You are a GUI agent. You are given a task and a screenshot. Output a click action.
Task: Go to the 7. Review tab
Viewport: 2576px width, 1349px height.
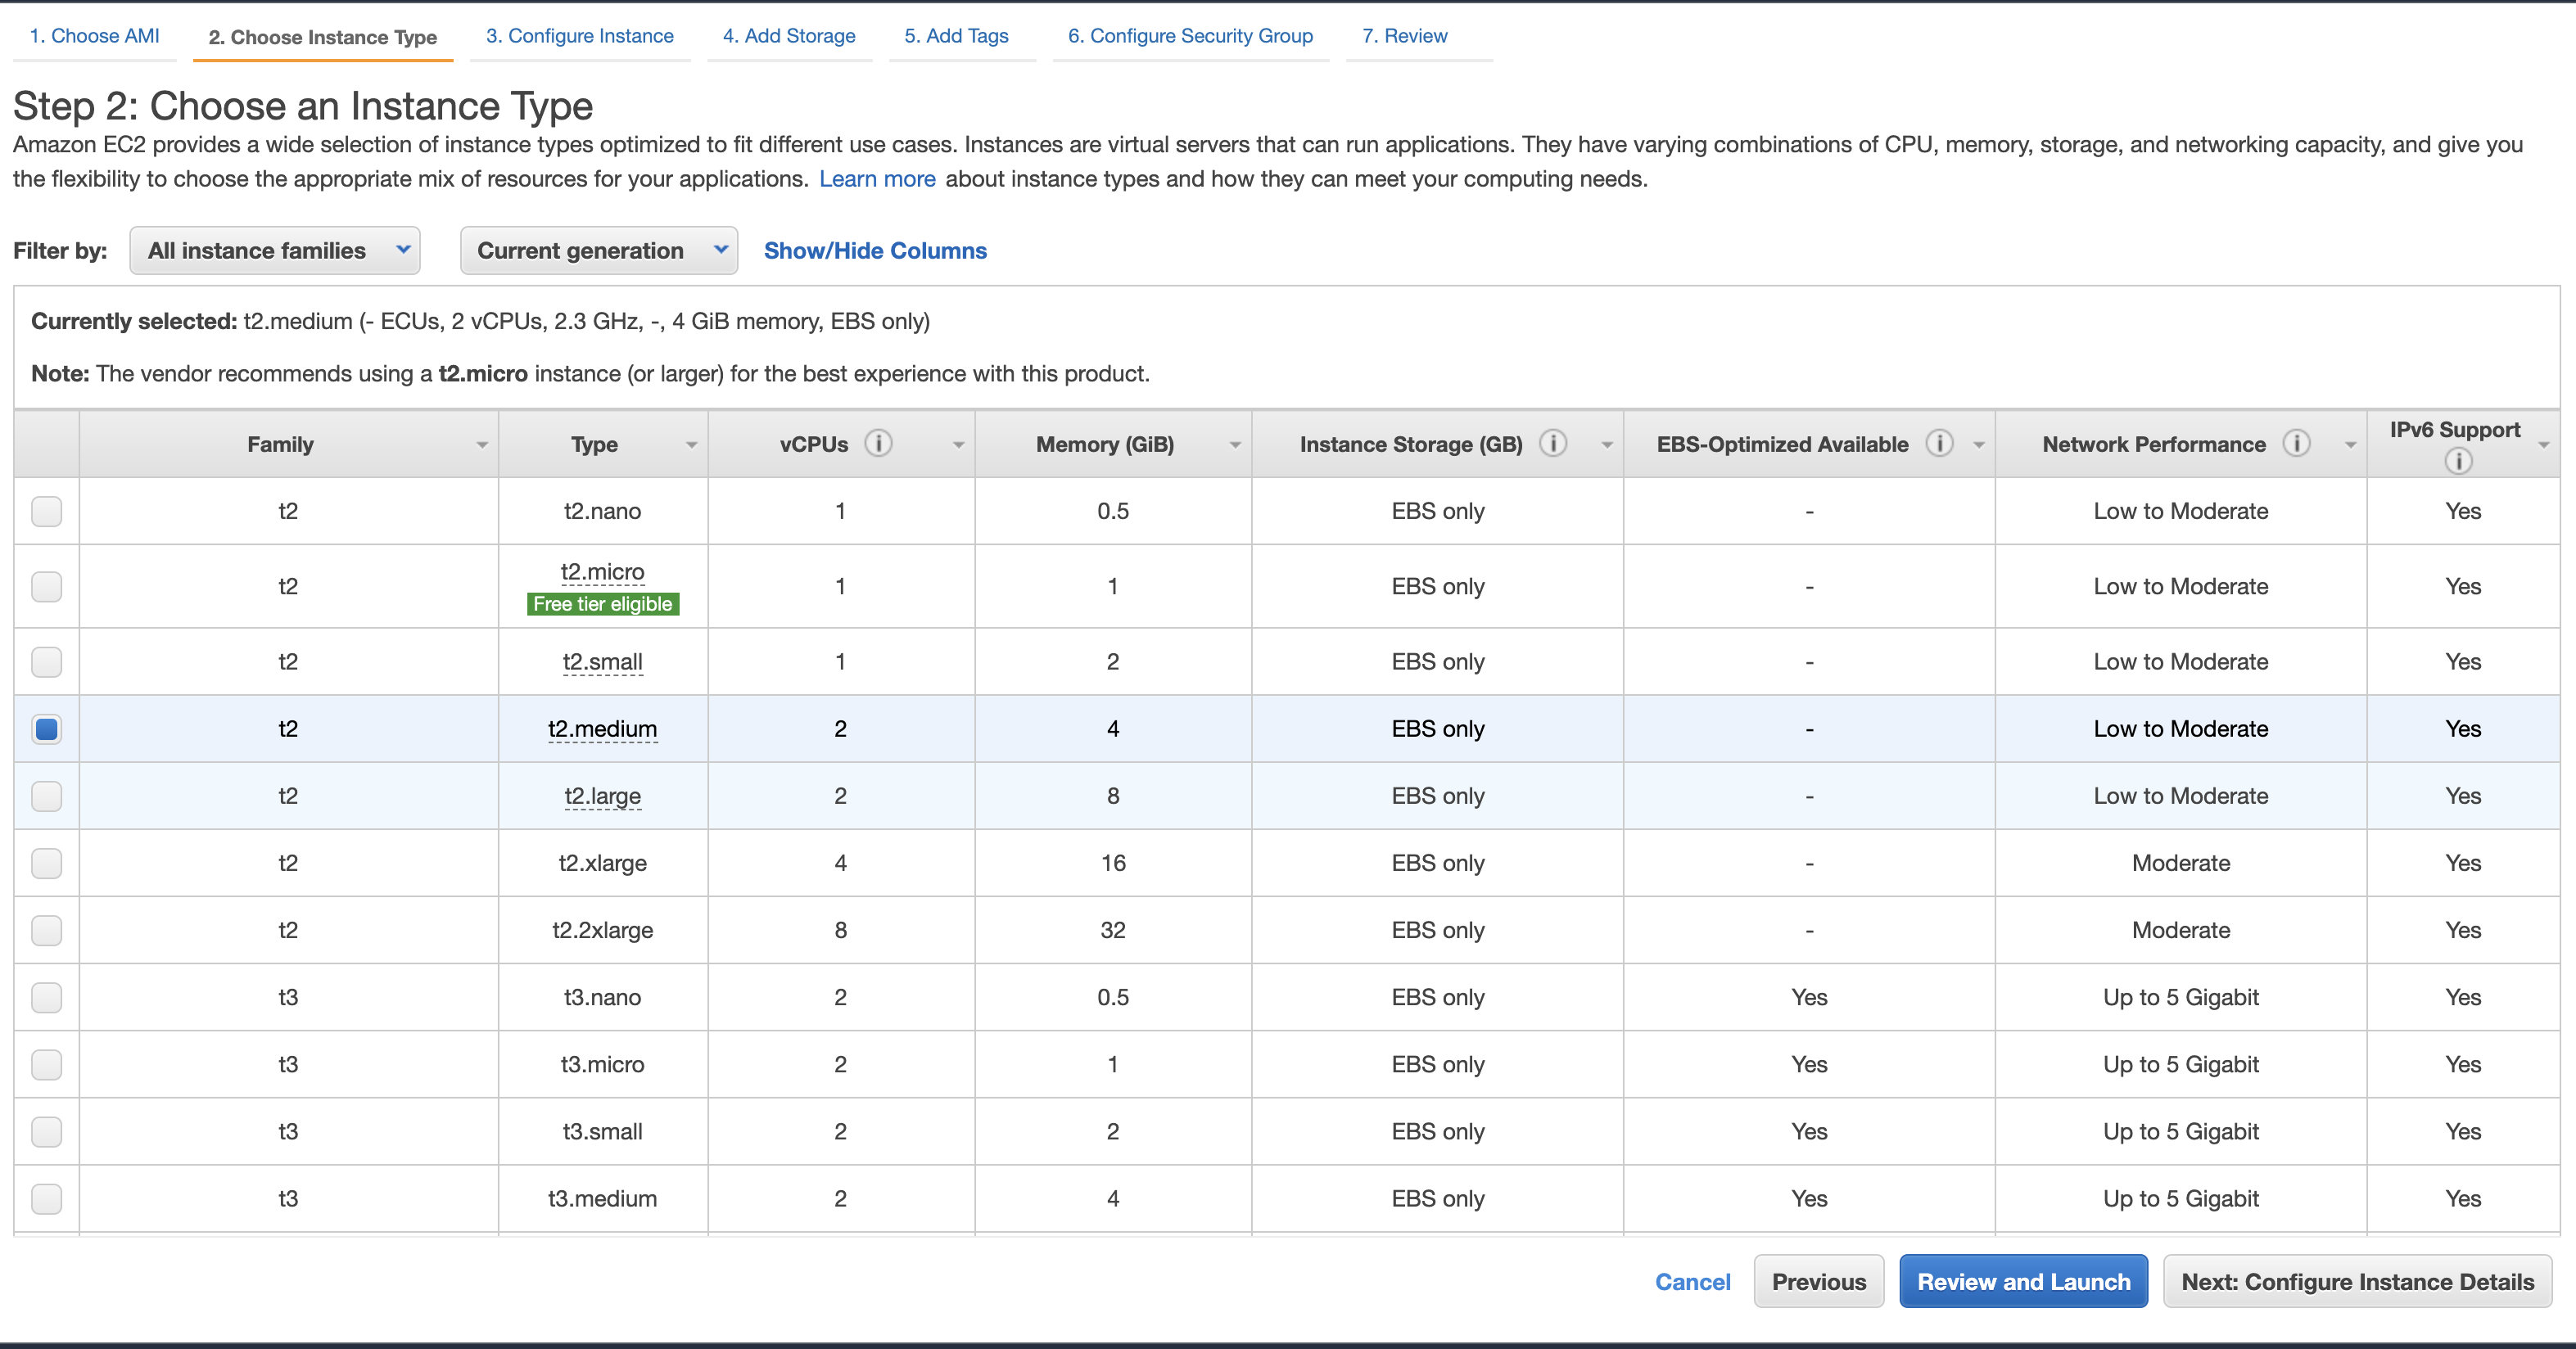(1405, 36)
